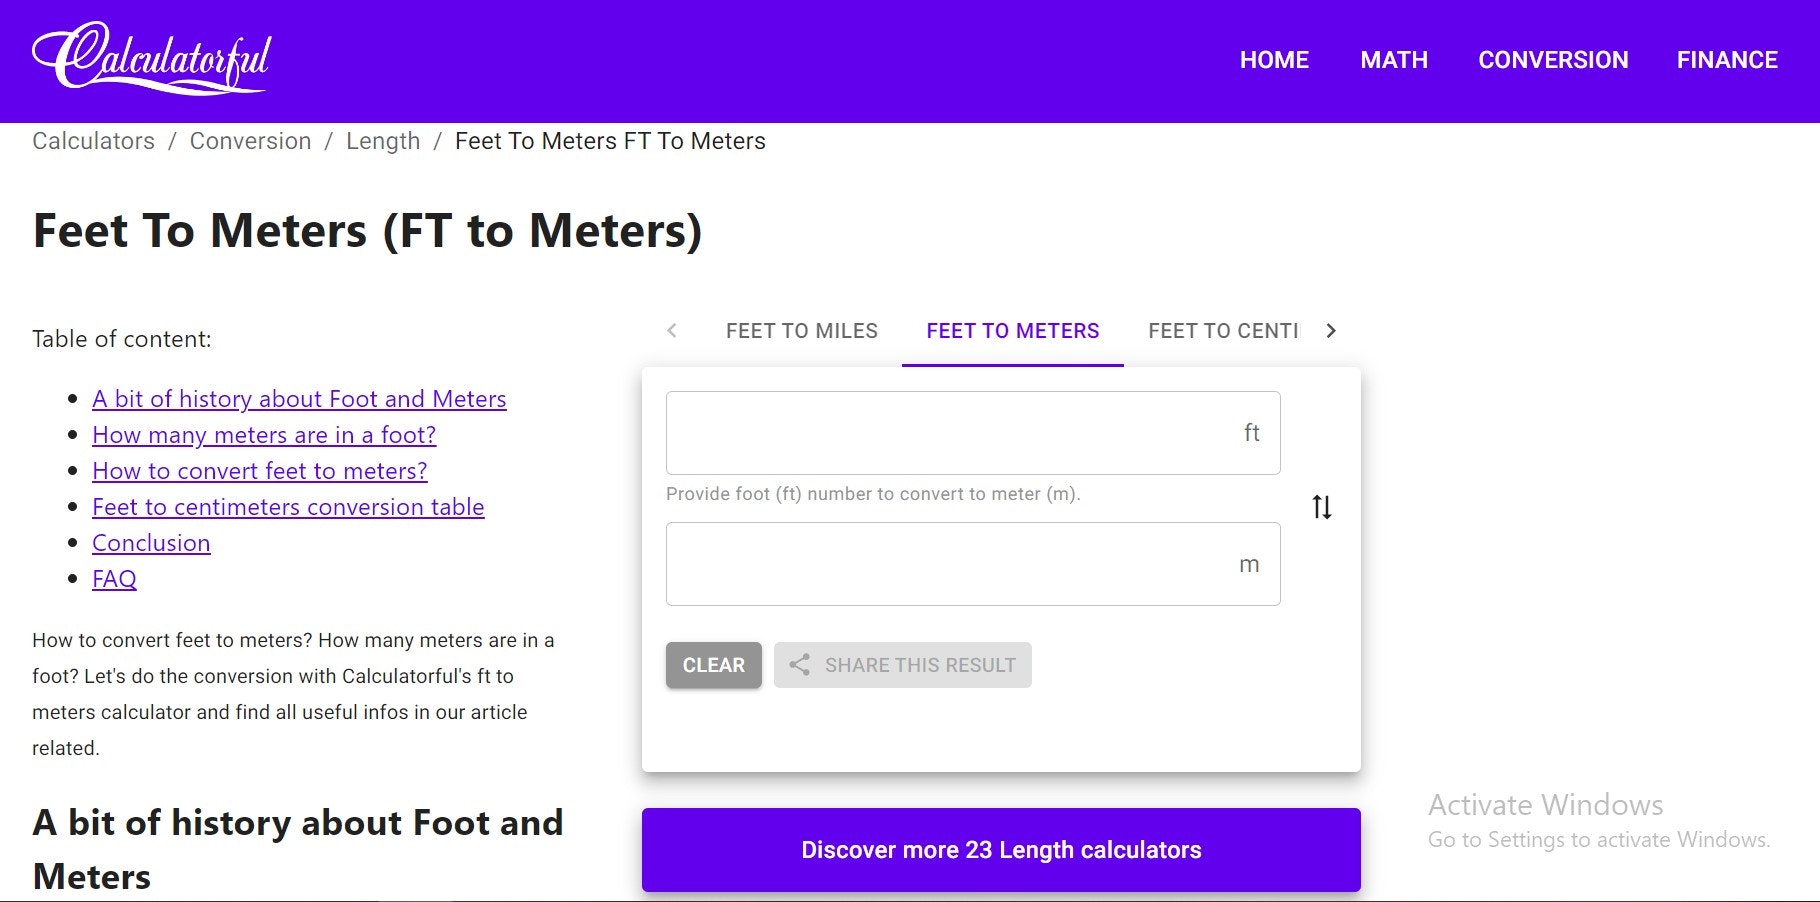Open the Finance section from the navigation bar
The width and height of the screenshot is (1820, 902).
(1727, 60)
